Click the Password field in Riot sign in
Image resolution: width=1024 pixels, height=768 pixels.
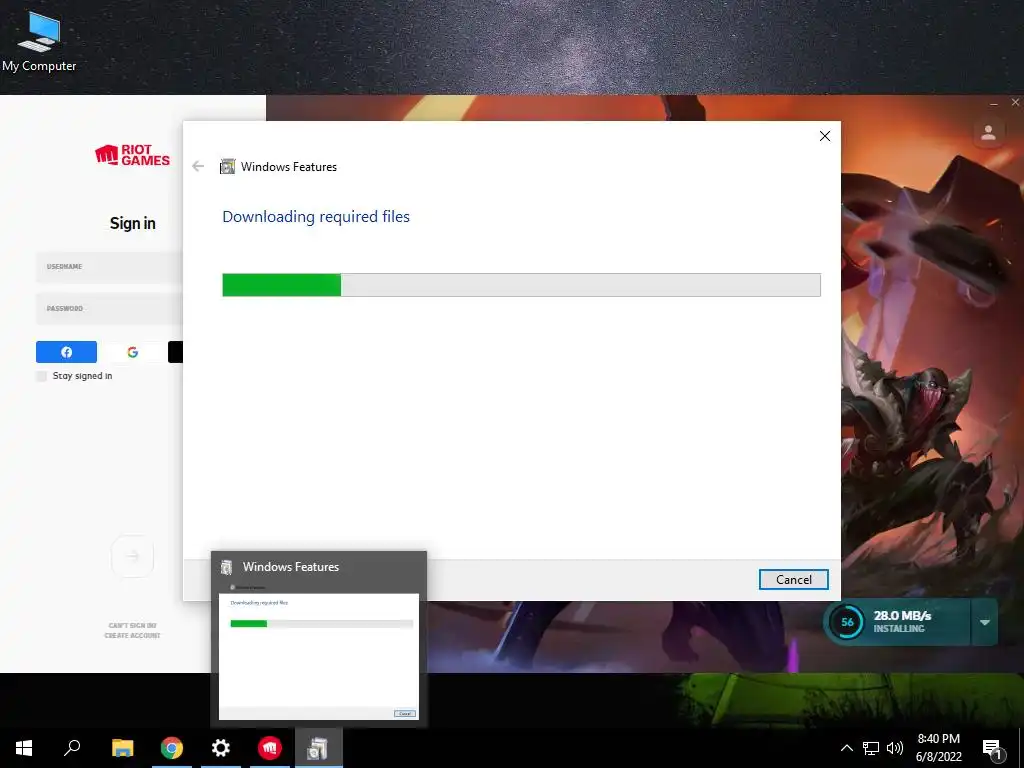coord(109,308)
